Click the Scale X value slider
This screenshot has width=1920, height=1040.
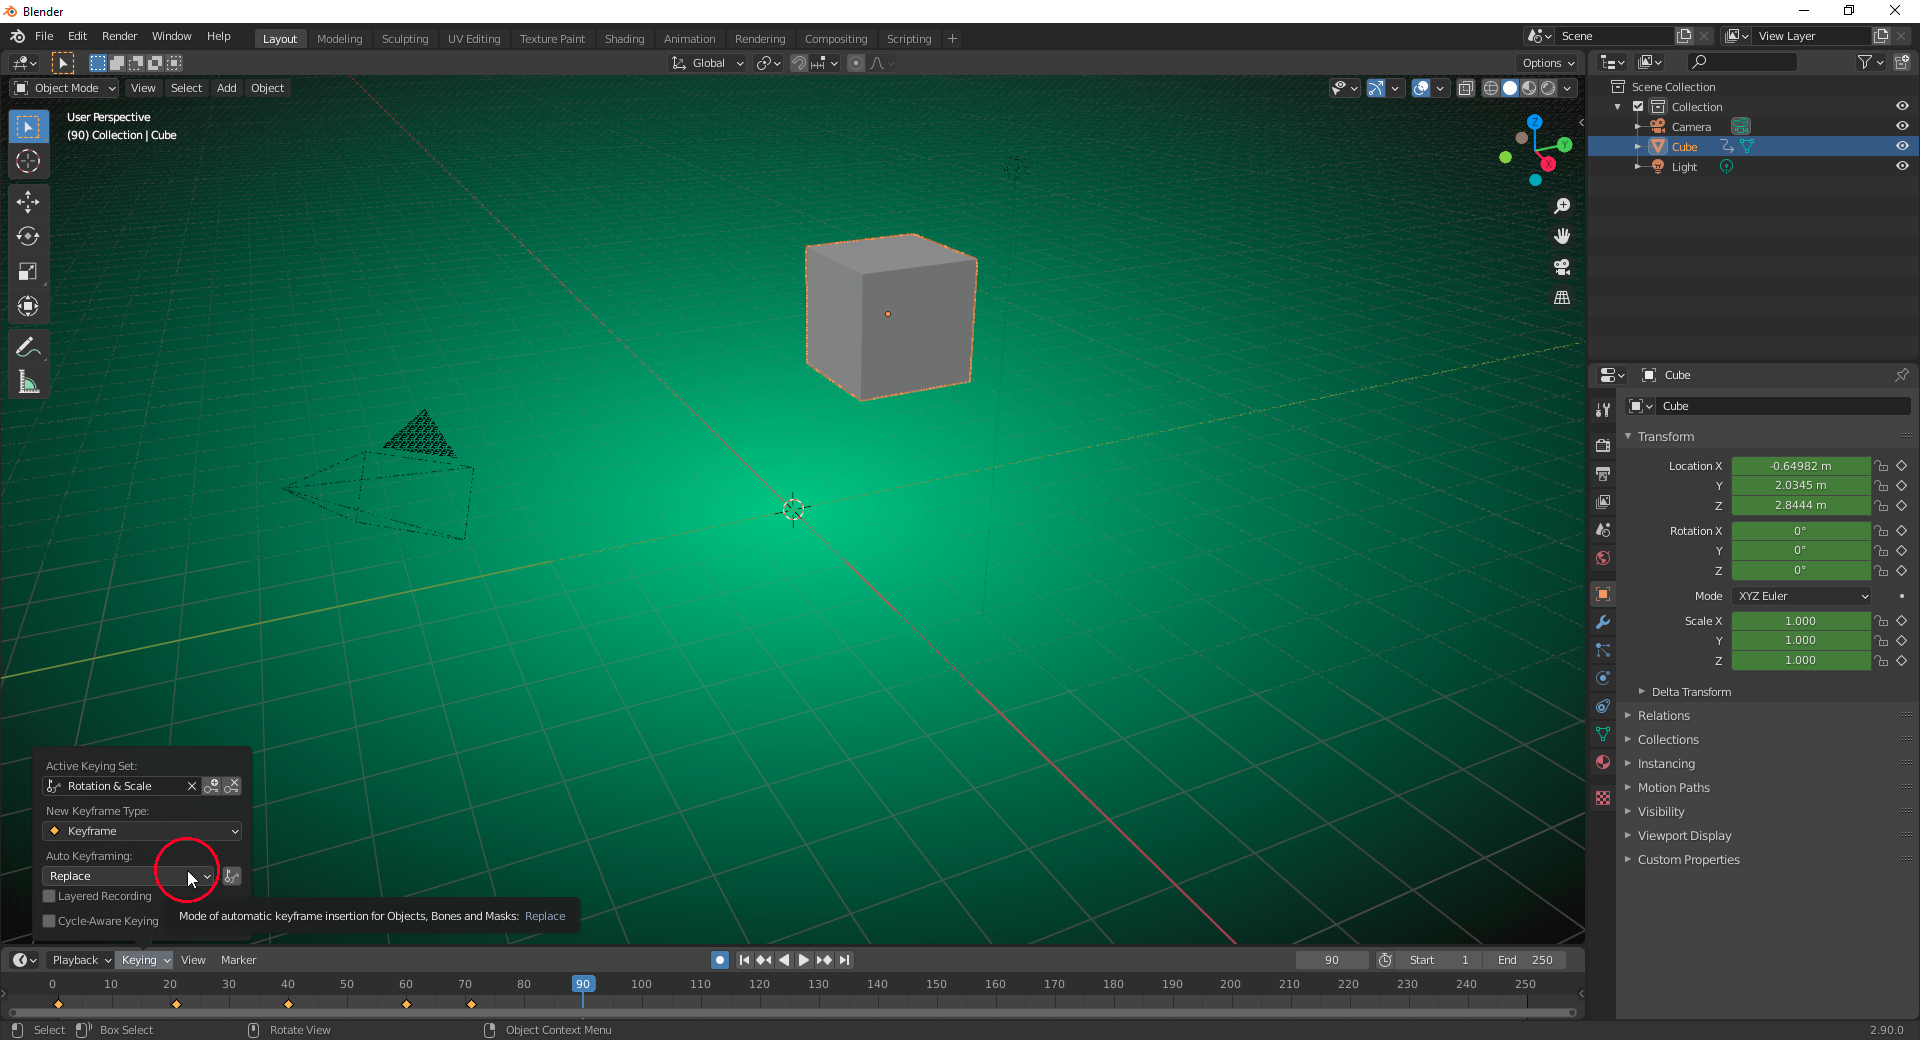click(x=1801, y=621)
